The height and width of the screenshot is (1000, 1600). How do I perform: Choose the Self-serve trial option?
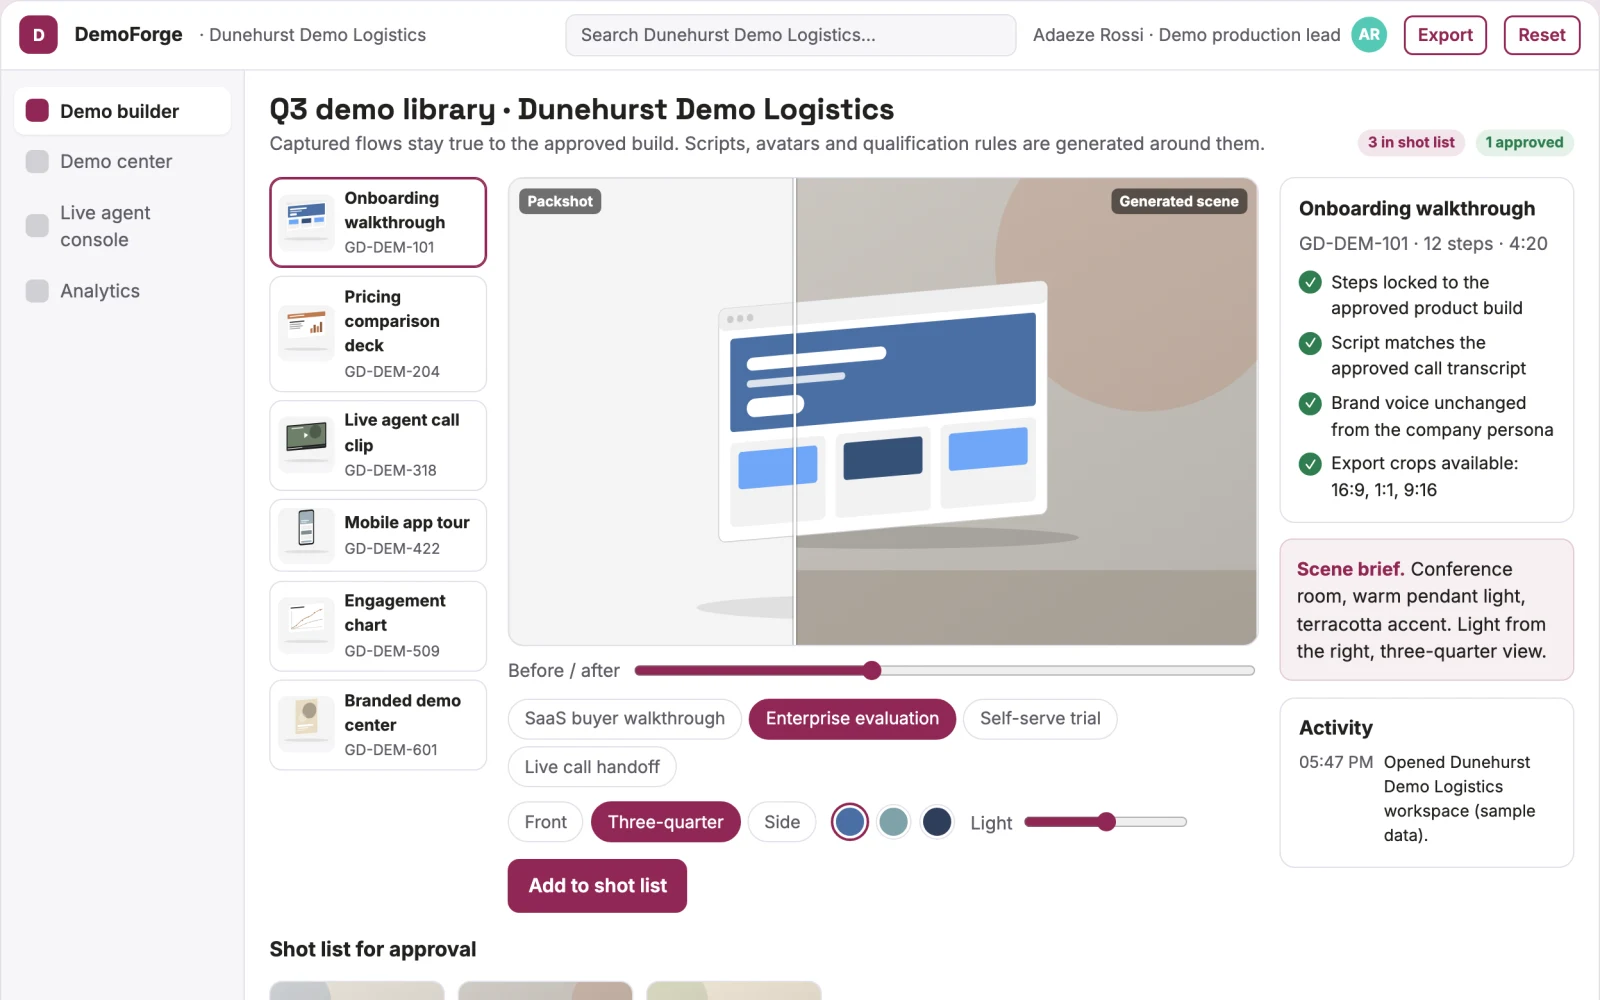pyautogui.click(x=1040, y=719)
